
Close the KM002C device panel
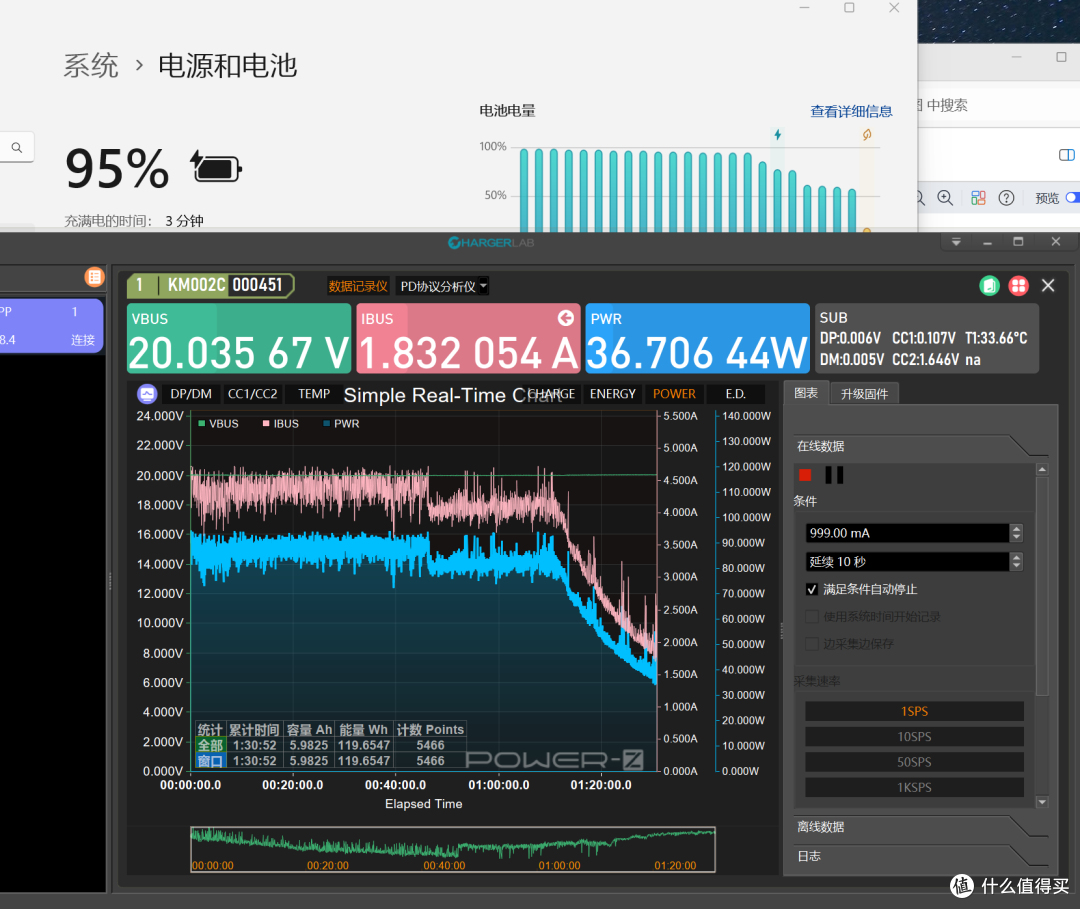coord(1048,285)
